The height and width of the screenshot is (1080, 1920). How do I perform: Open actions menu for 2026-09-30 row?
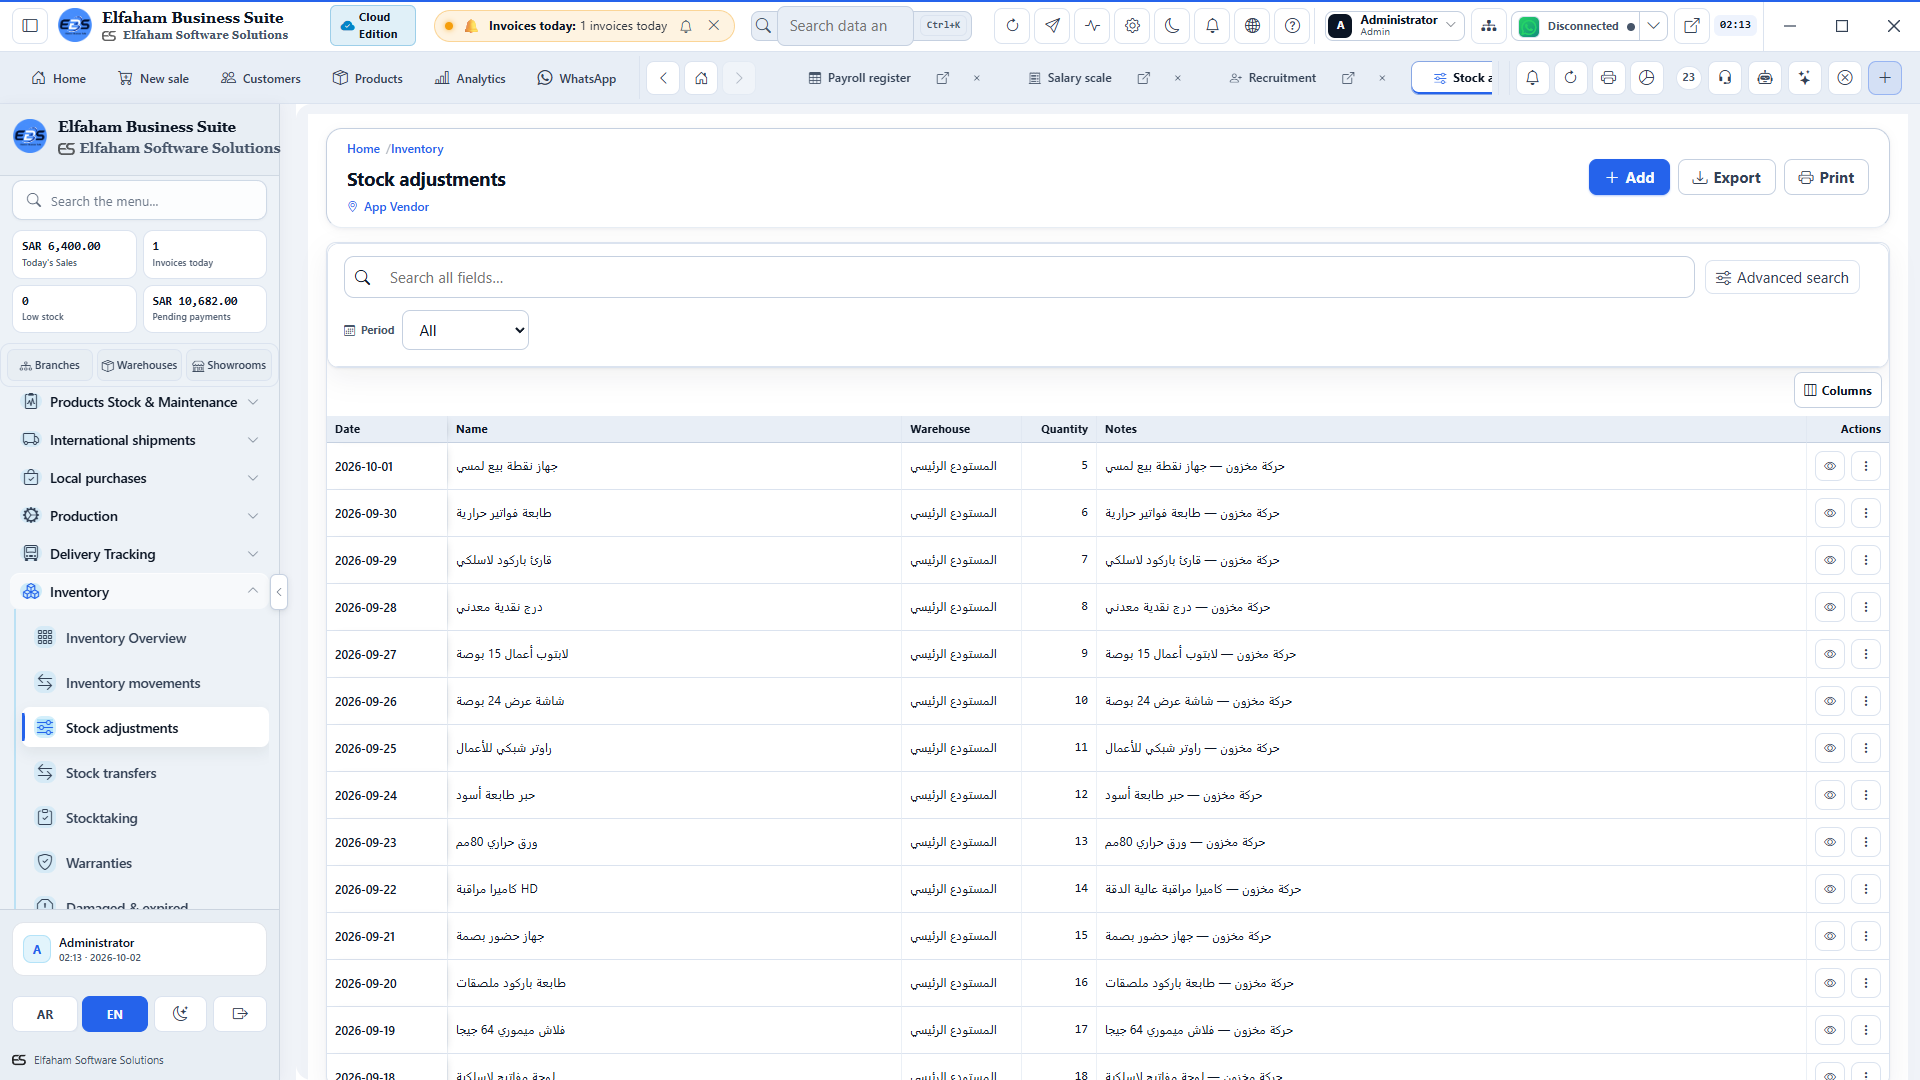pos(1866,513)
